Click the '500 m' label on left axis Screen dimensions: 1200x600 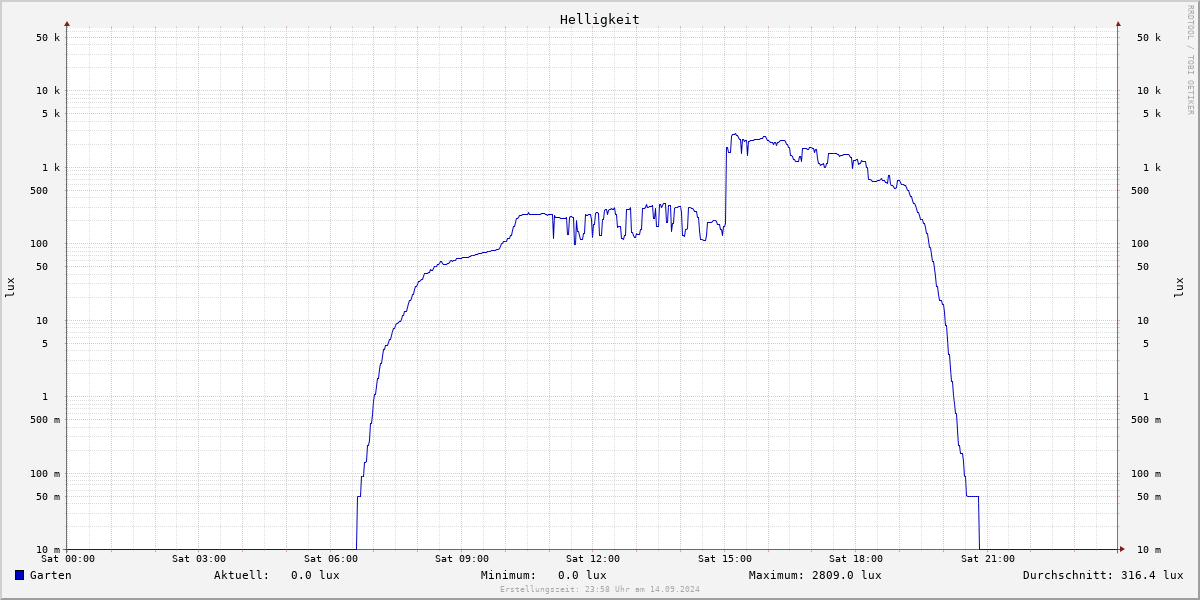(x=45, y=420)
